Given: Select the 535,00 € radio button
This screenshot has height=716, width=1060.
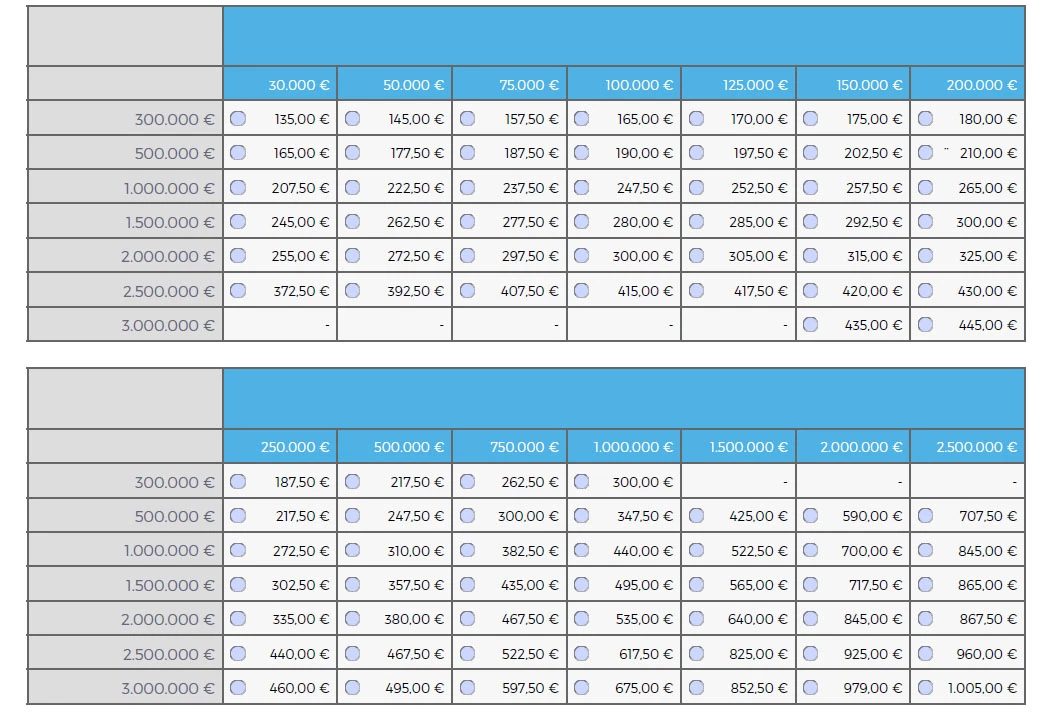Looking at the screenshot, I should pyautogui.click(x=581, y=619).
